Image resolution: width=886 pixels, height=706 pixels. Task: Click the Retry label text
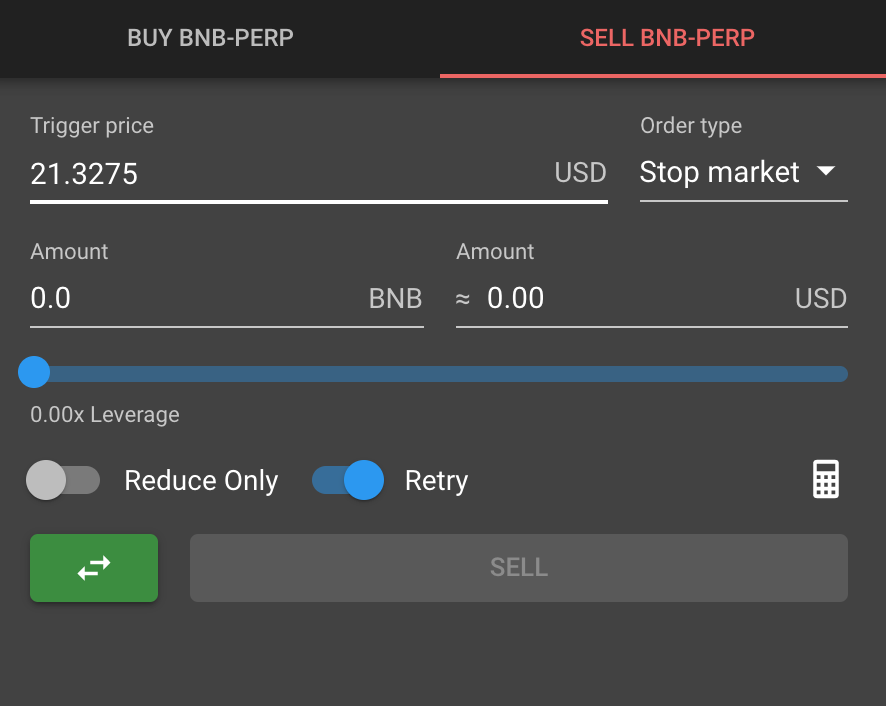point(436,481)
